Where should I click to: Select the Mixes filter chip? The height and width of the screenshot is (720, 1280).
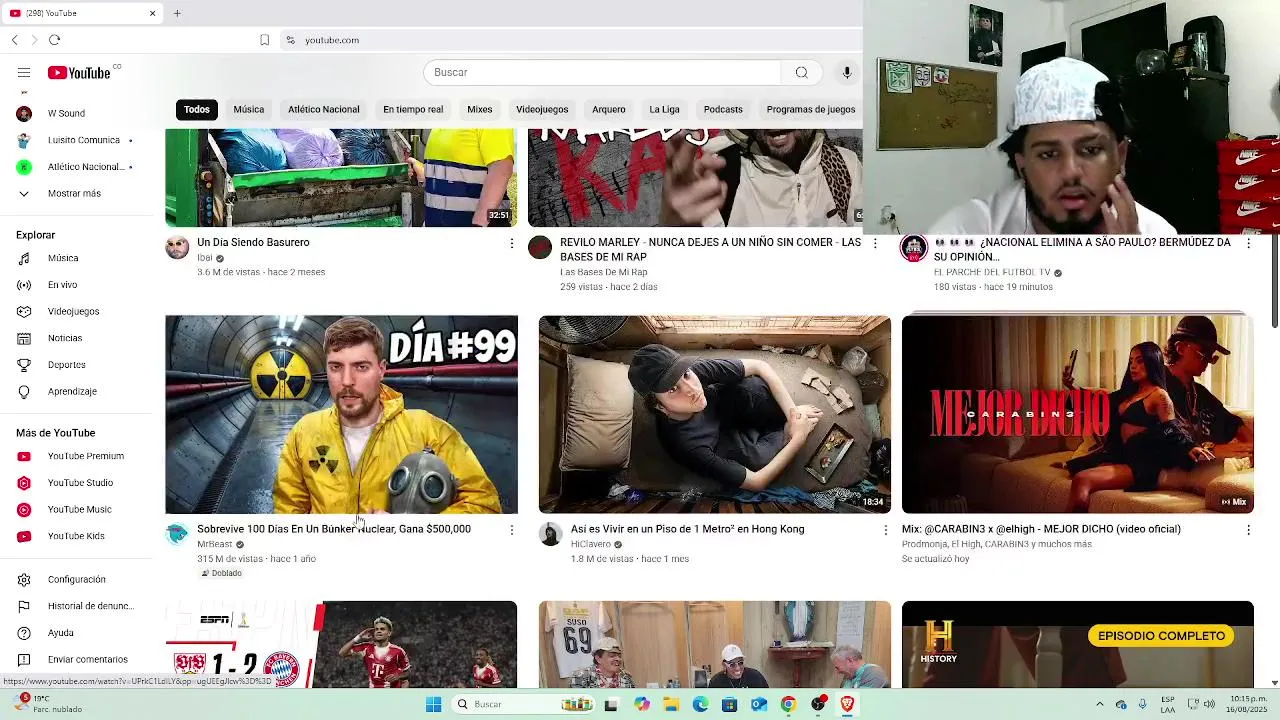coord(480,109)
